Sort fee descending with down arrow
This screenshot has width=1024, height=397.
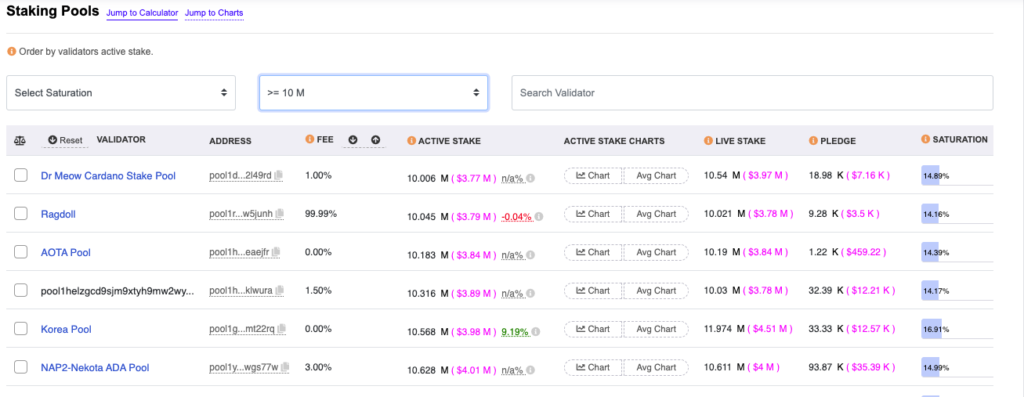(x=353, y=140)
